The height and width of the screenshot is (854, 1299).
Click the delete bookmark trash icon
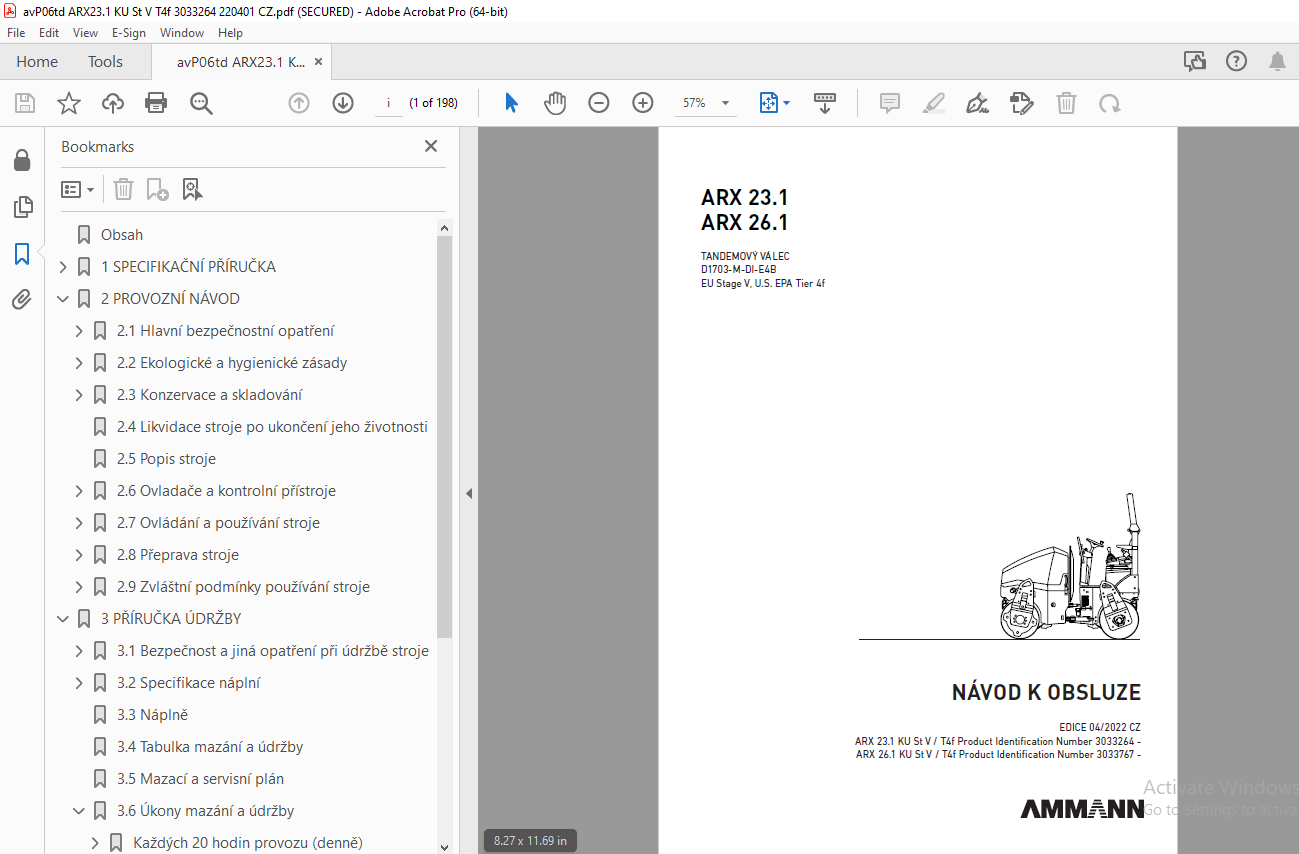coord(123,189)
